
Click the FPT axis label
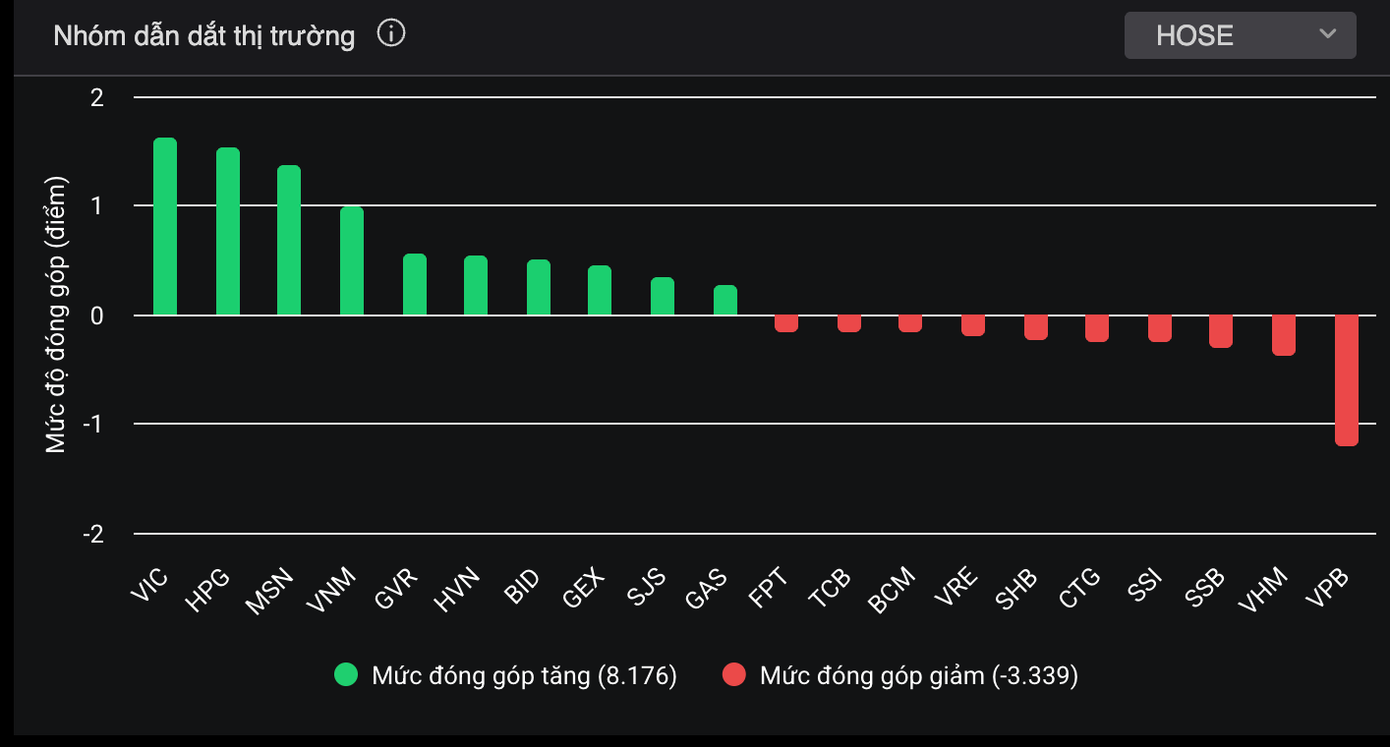(x=768, y=590)
